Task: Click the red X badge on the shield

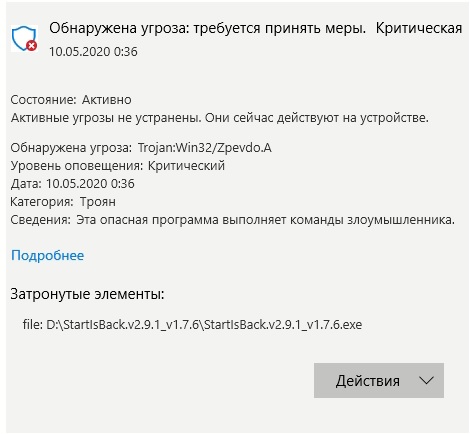Action: tap(32, 45)
